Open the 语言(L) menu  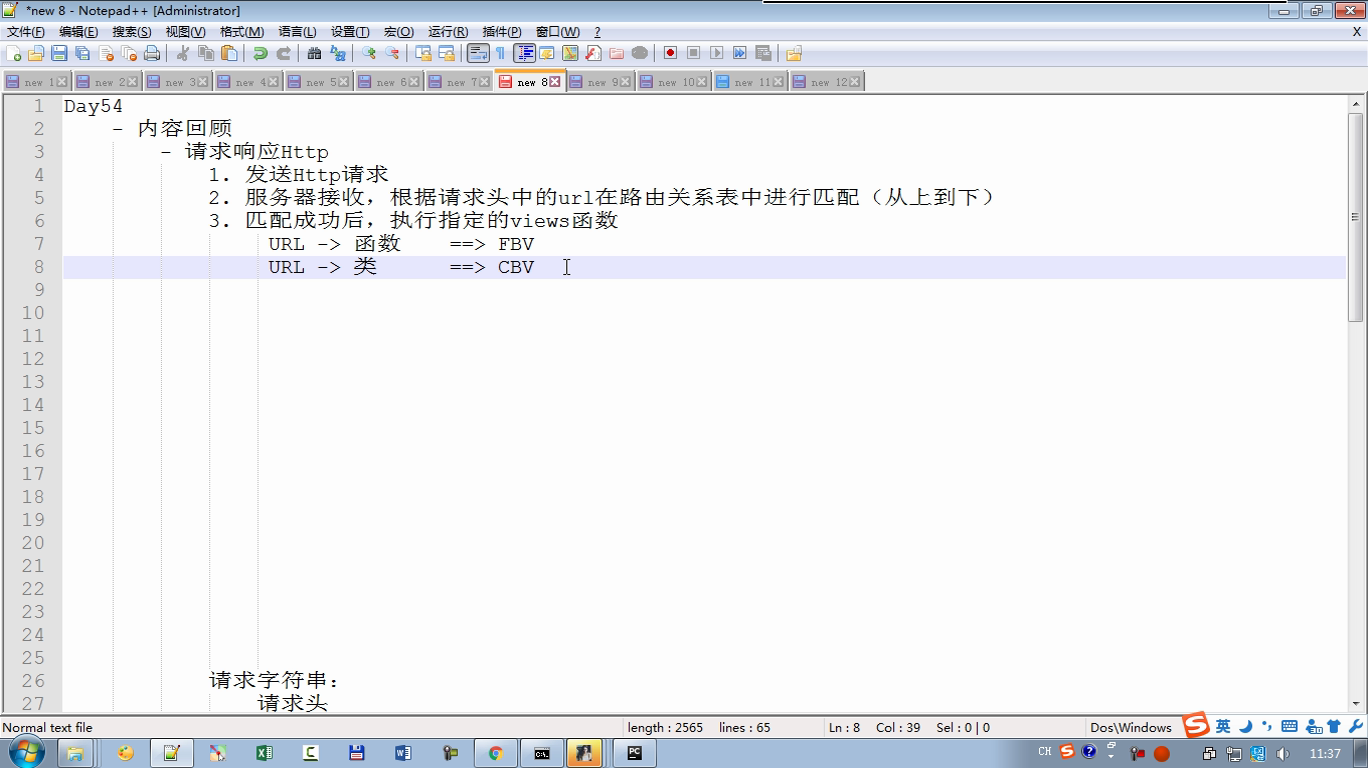[297, 32]
